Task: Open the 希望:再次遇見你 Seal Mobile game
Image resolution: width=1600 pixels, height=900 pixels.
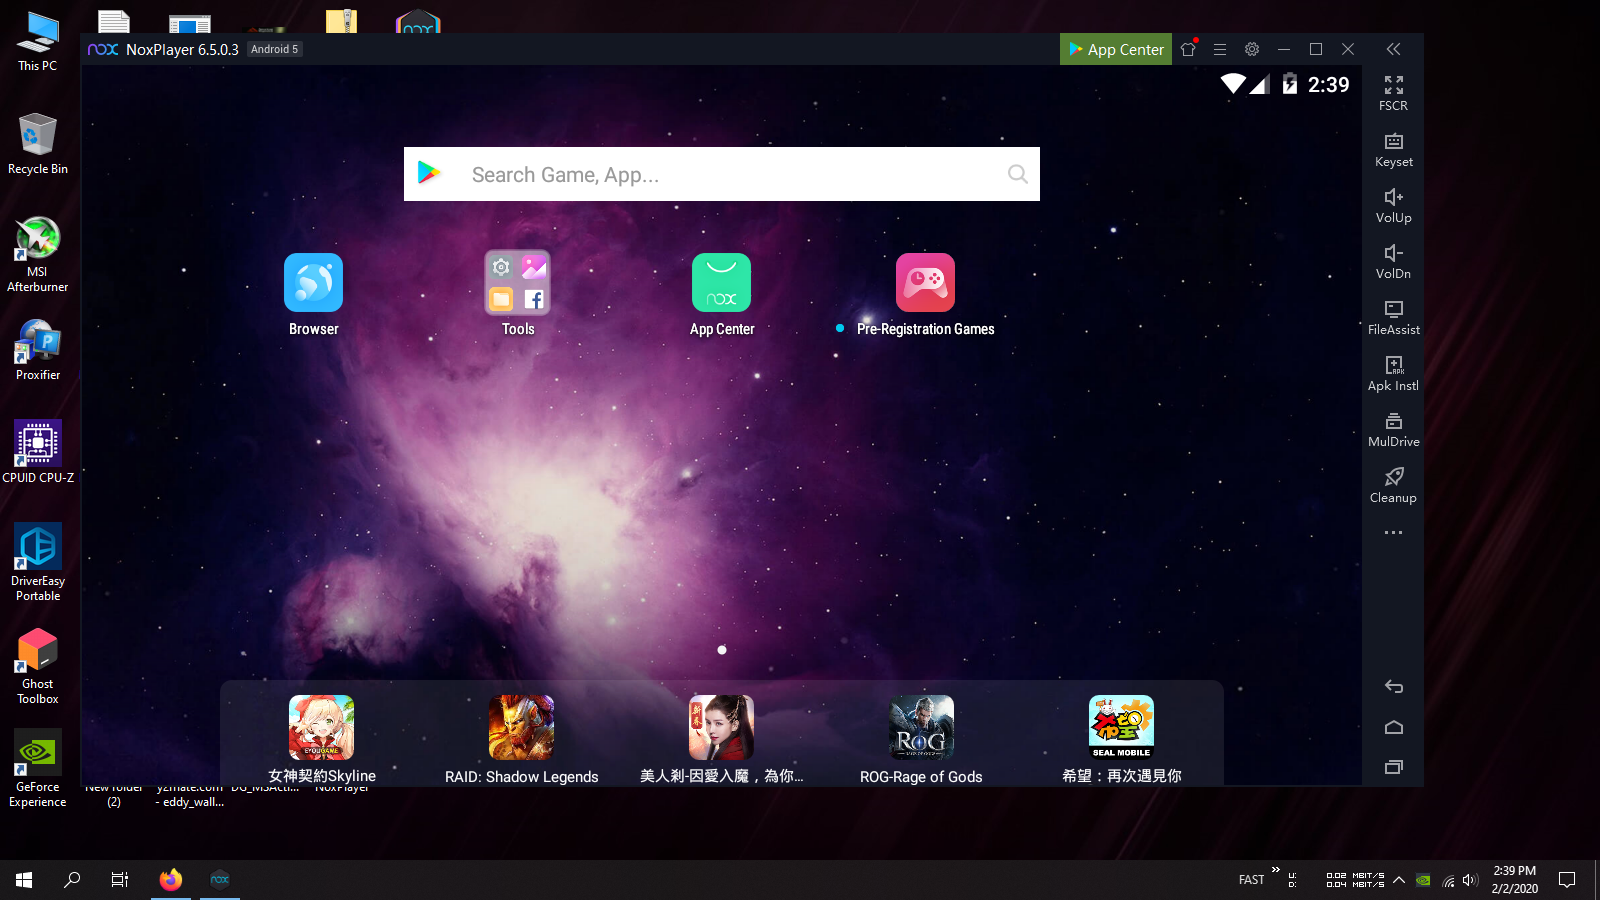Action: (1121, 740)
